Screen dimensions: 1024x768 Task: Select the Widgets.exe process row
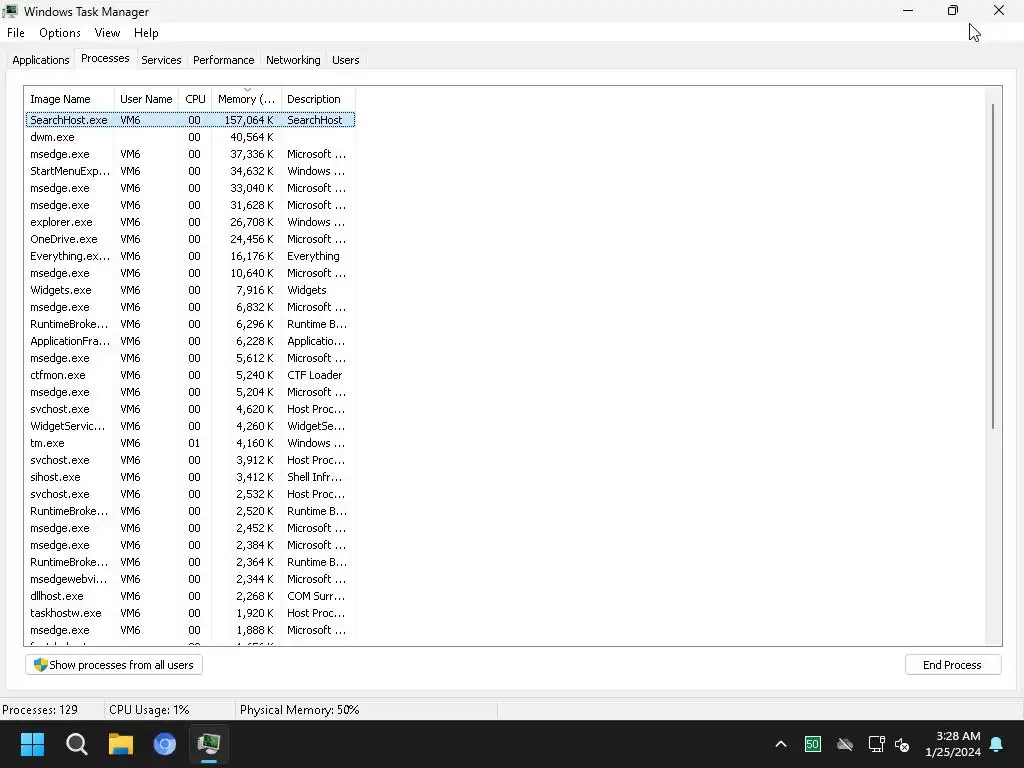[x=190, y=290]
